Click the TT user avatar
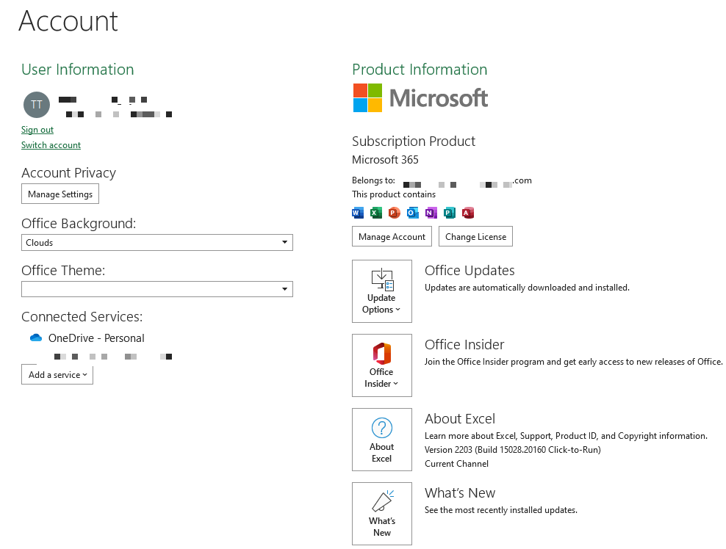The width and height of the screenshot is (726, 549). pos(37,105)
